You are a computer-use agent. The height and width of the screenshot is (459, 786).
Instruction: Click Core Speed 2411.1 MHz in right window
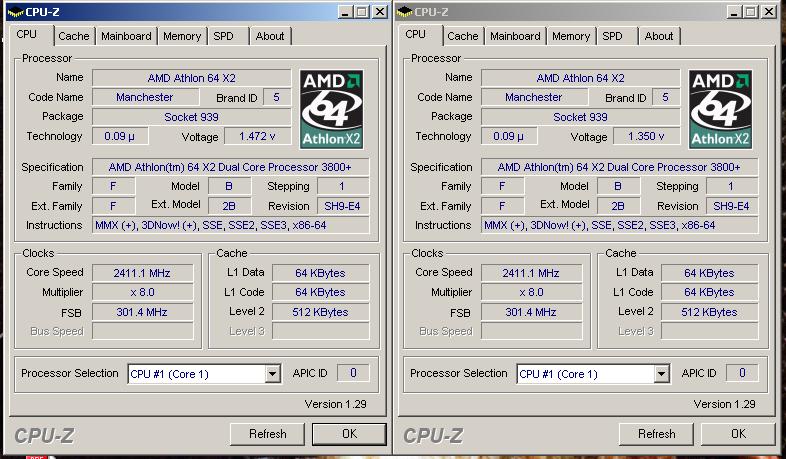532,273
